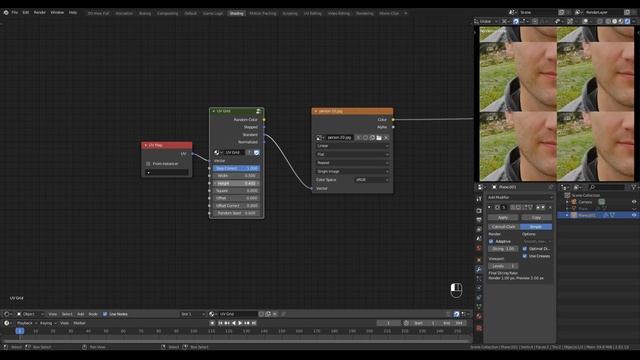Toggle the Optimal Display checkbox

(524, 249)
